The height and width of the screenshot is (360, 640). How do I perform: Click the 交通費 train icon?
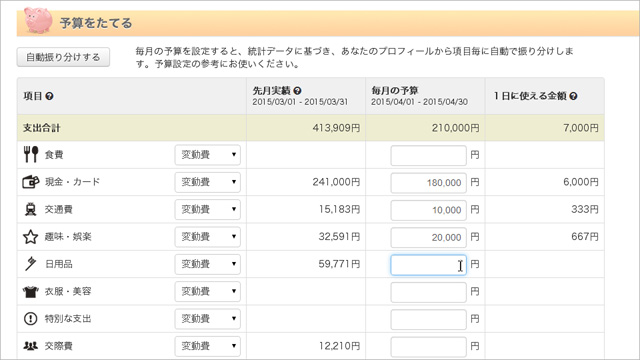(31, 209)
